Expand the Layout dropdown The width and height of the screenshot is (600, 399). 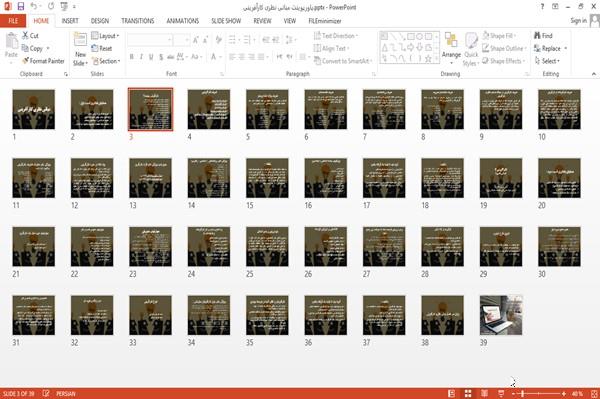pyautogui.click(x=105, y=36)
